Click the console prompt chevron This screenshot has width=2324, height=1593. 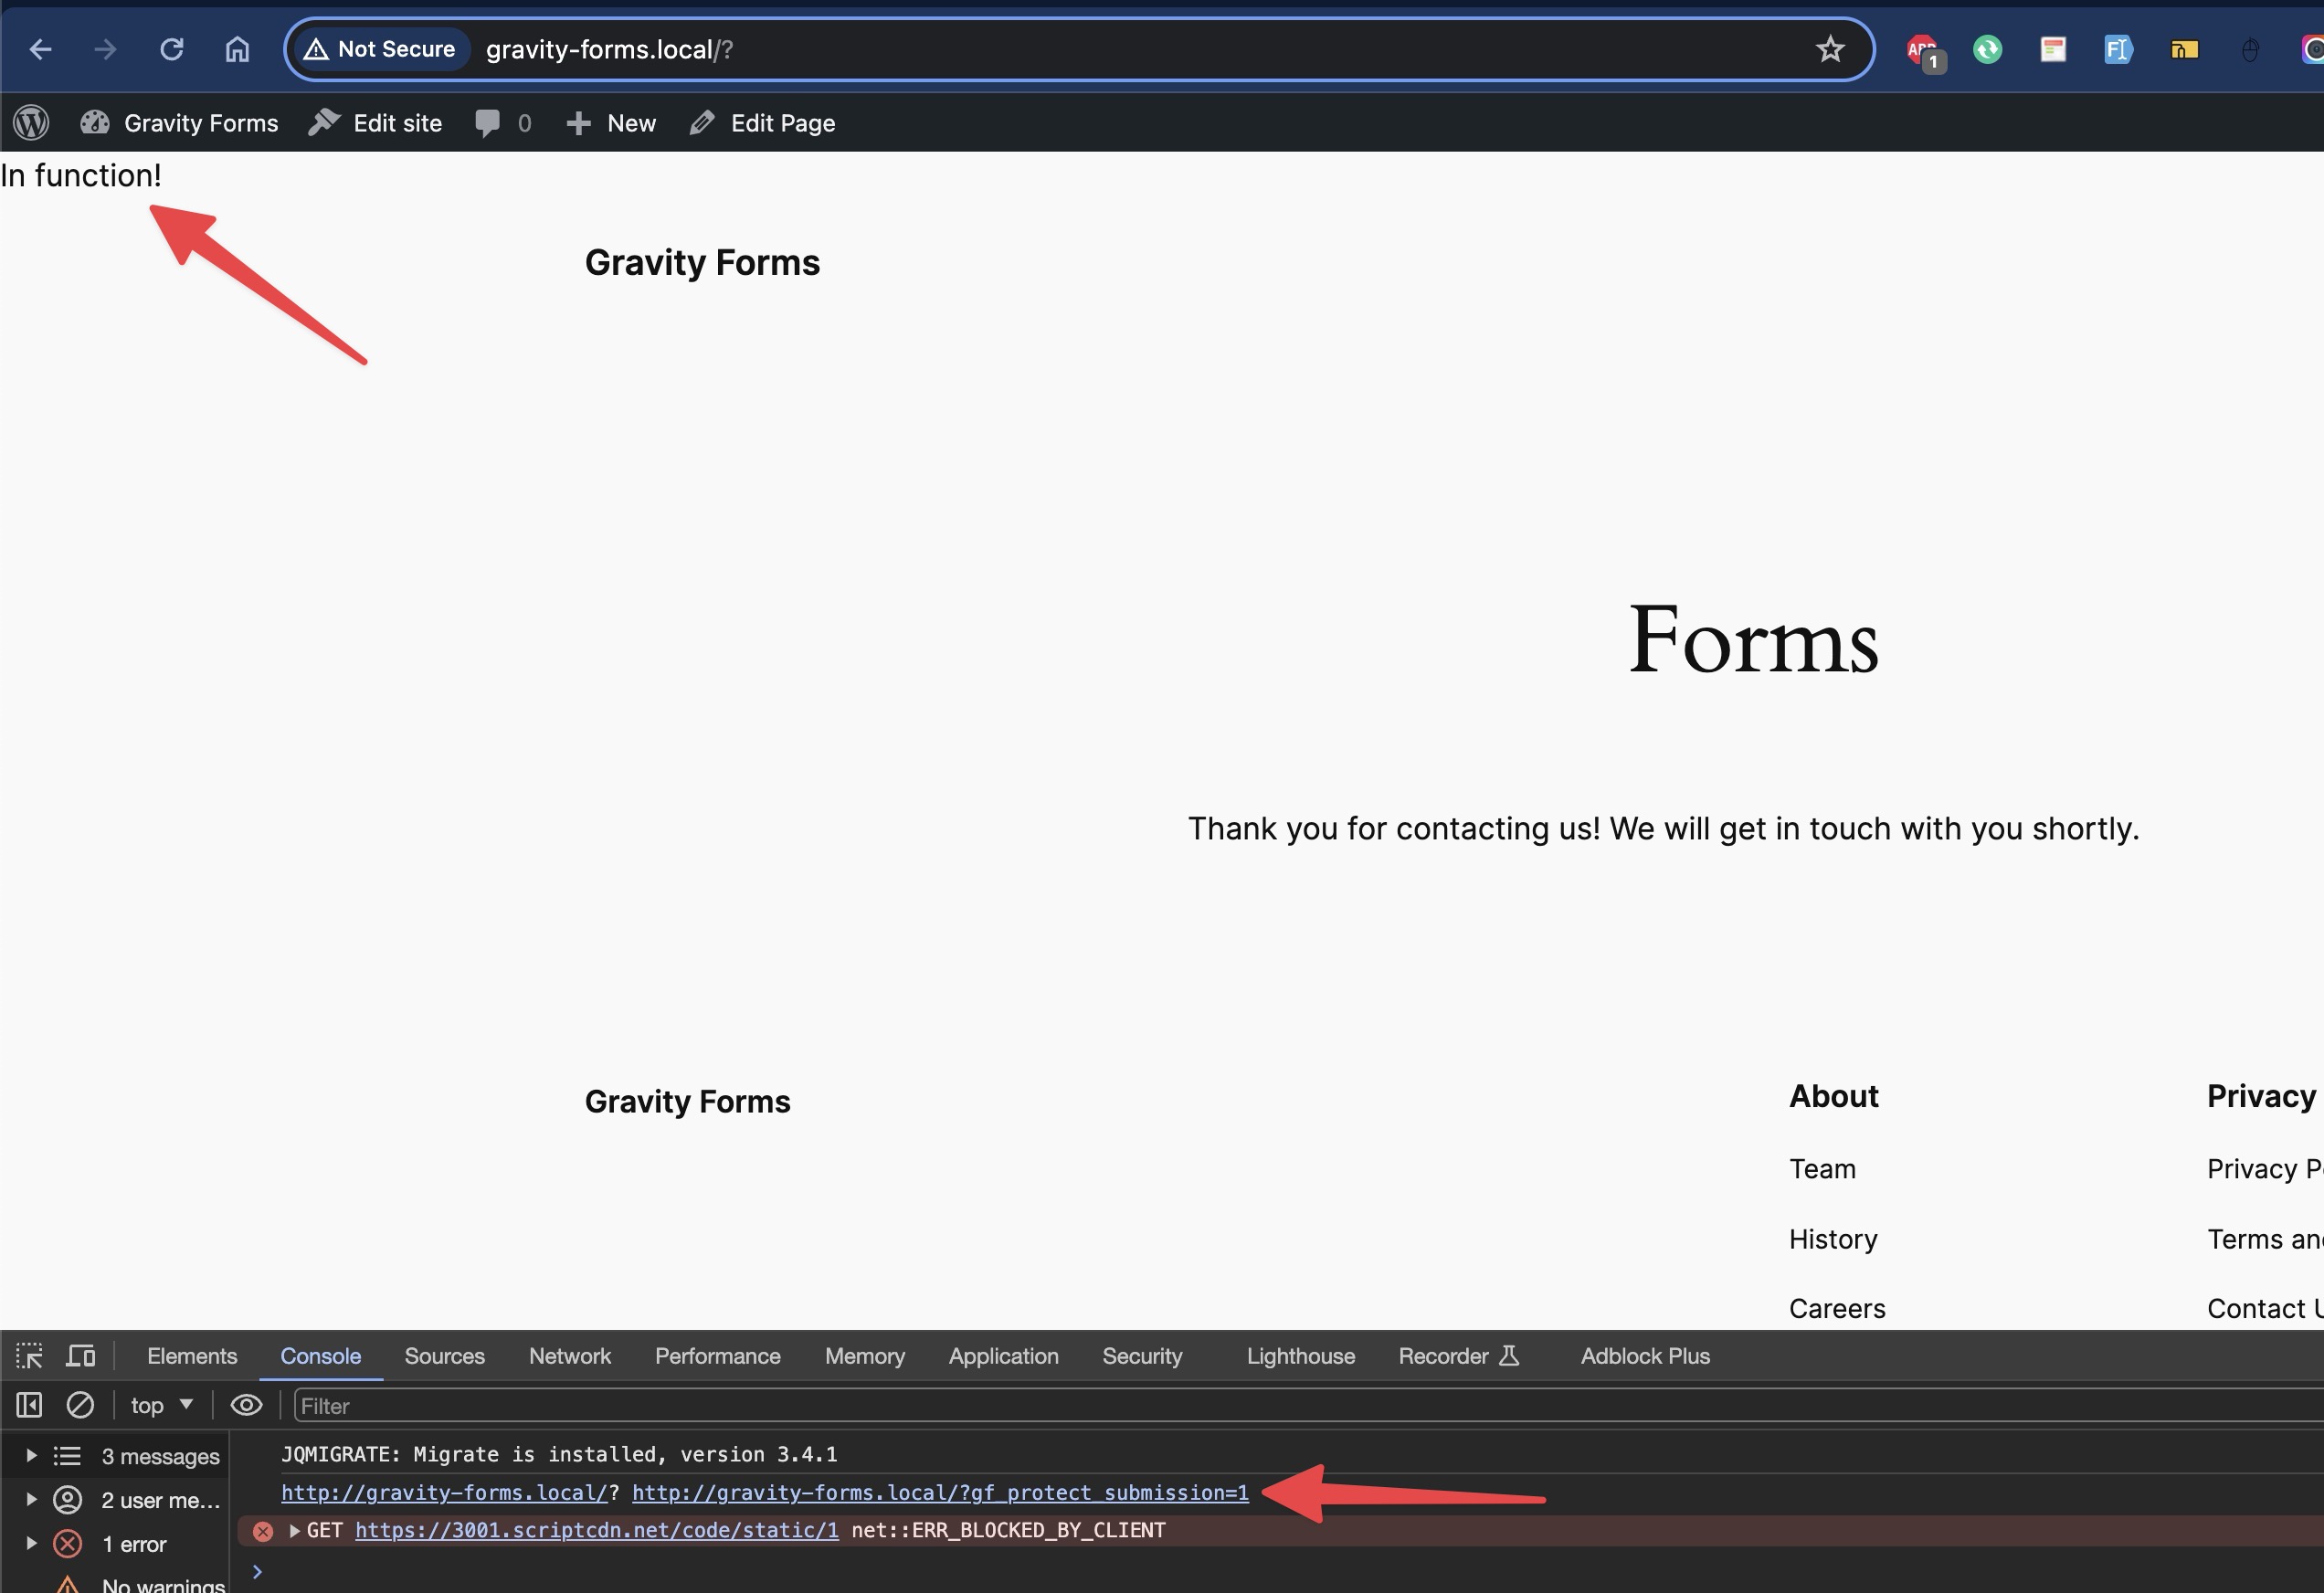point(257,1572)
